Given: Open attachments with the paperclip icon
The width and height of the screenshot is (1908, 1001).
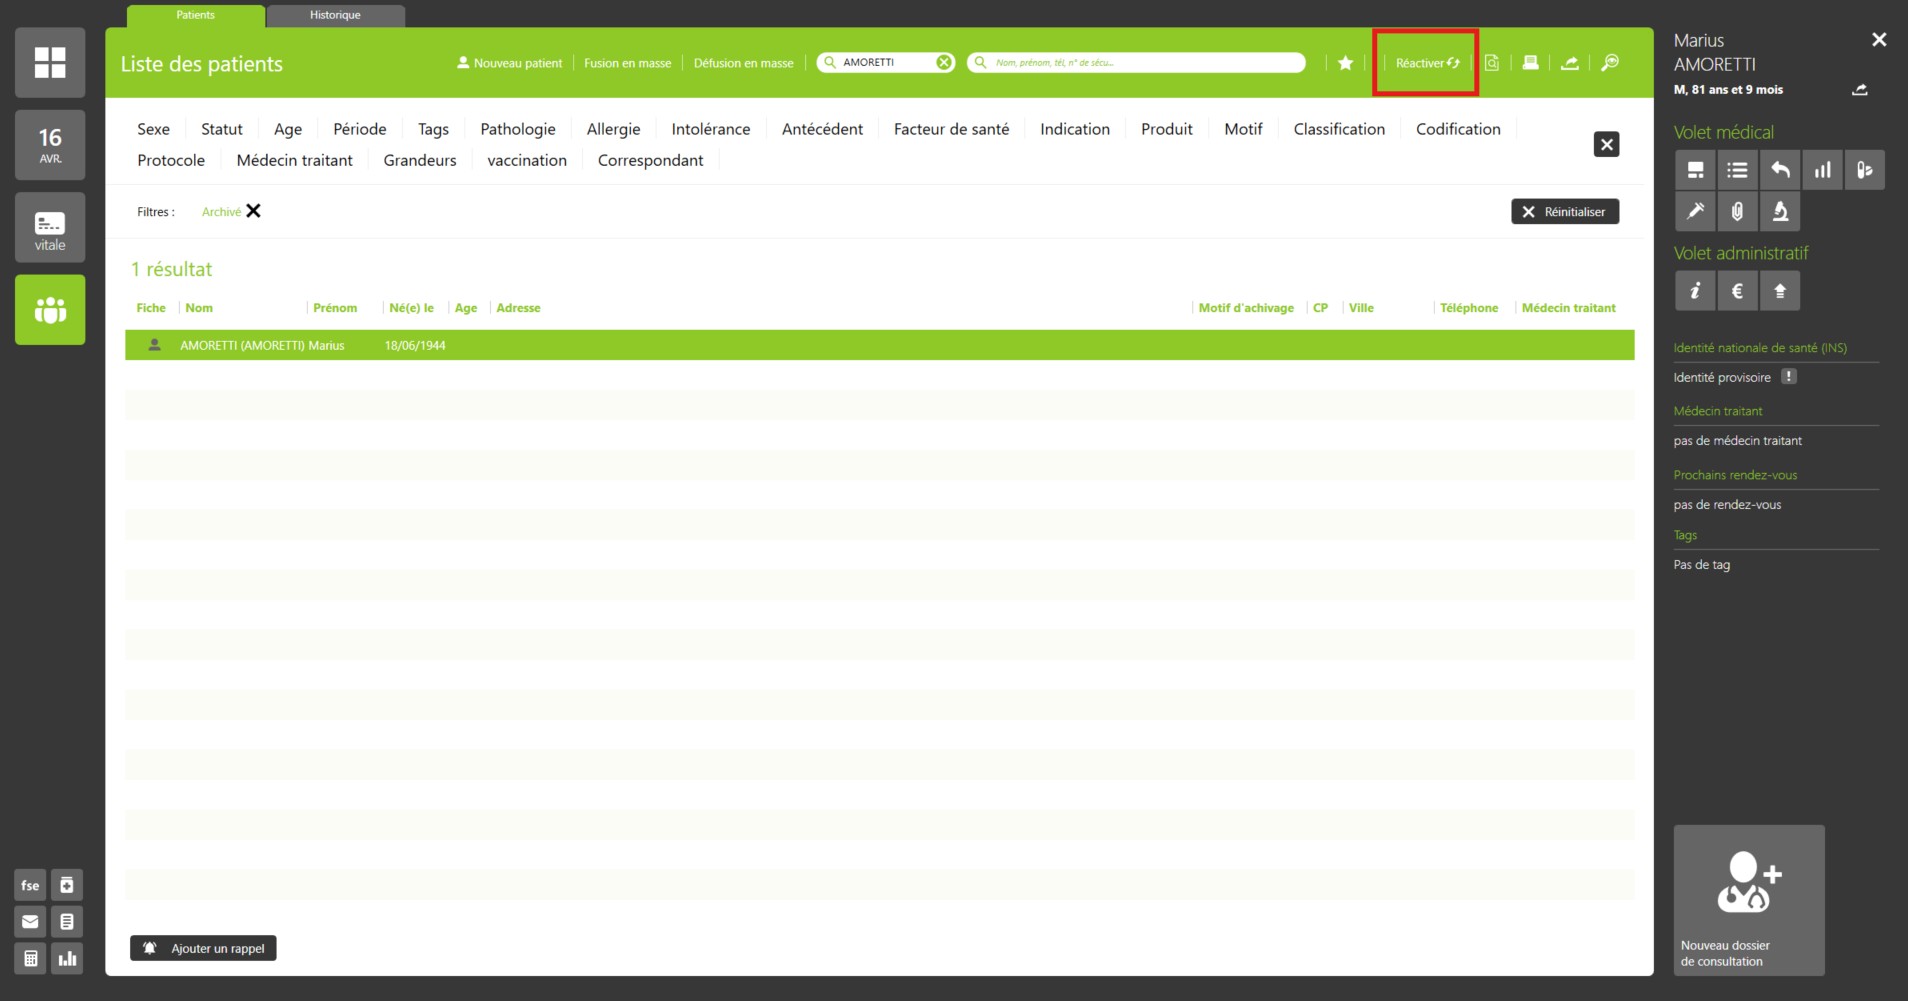Looking at the screenshot, I should [x=1738, y=211].
